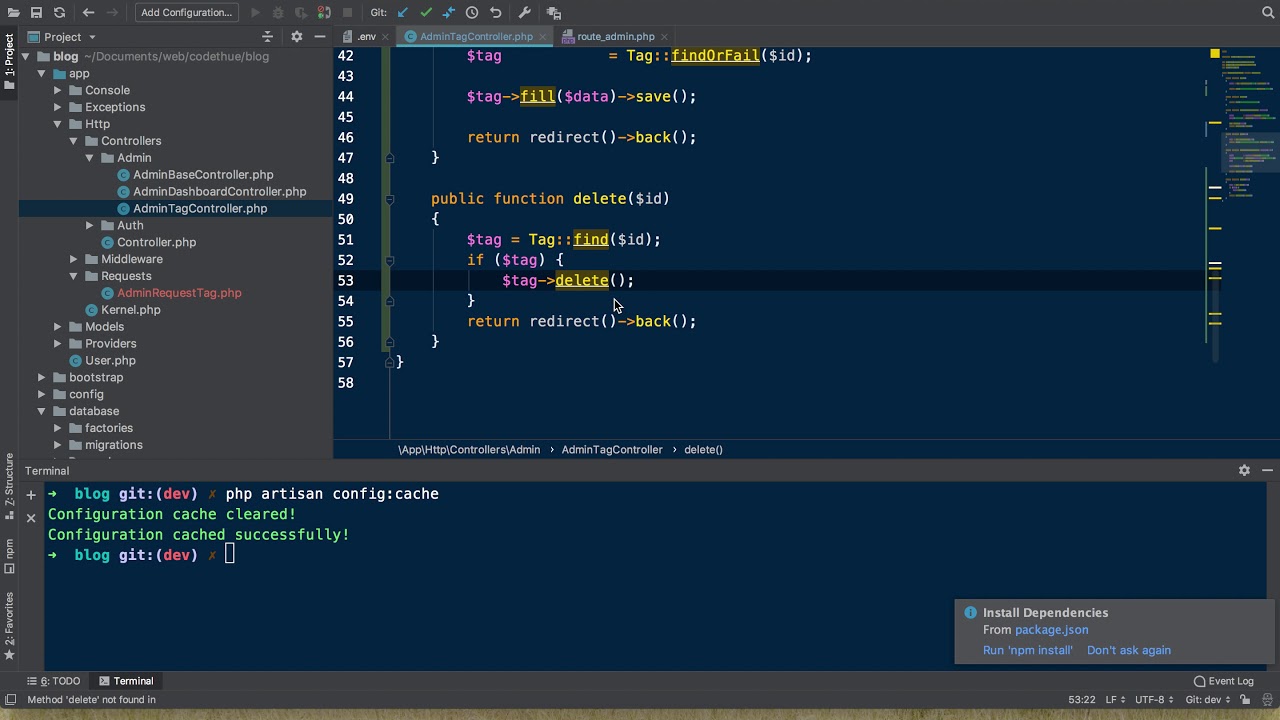This screenshot has width=1280, height=720.
Task: Close terminal session with the X icon
Action: click(x=31, y=518)
